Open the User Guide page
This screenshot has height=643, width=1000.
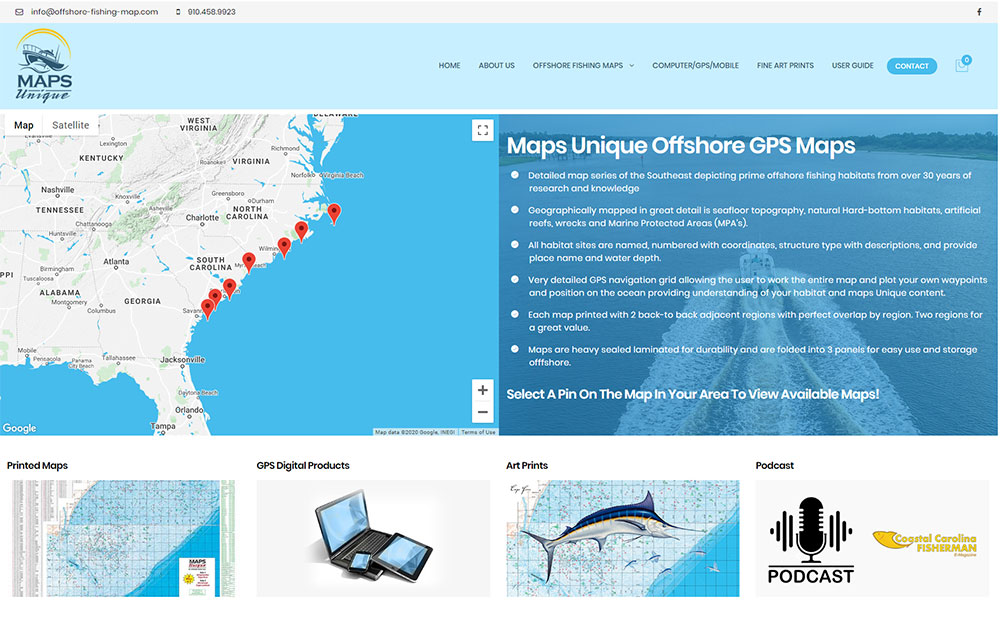(x=852, y=66)
